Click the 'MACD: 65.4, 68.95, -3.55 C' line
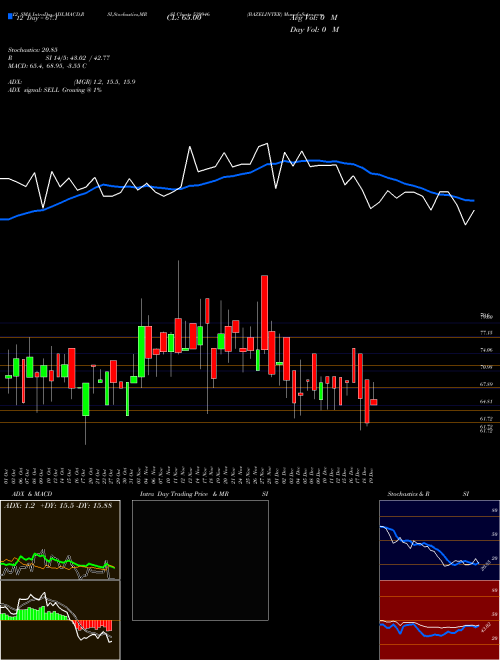The width and height of the screenshot is (500, 660). [x=47, y=66]
